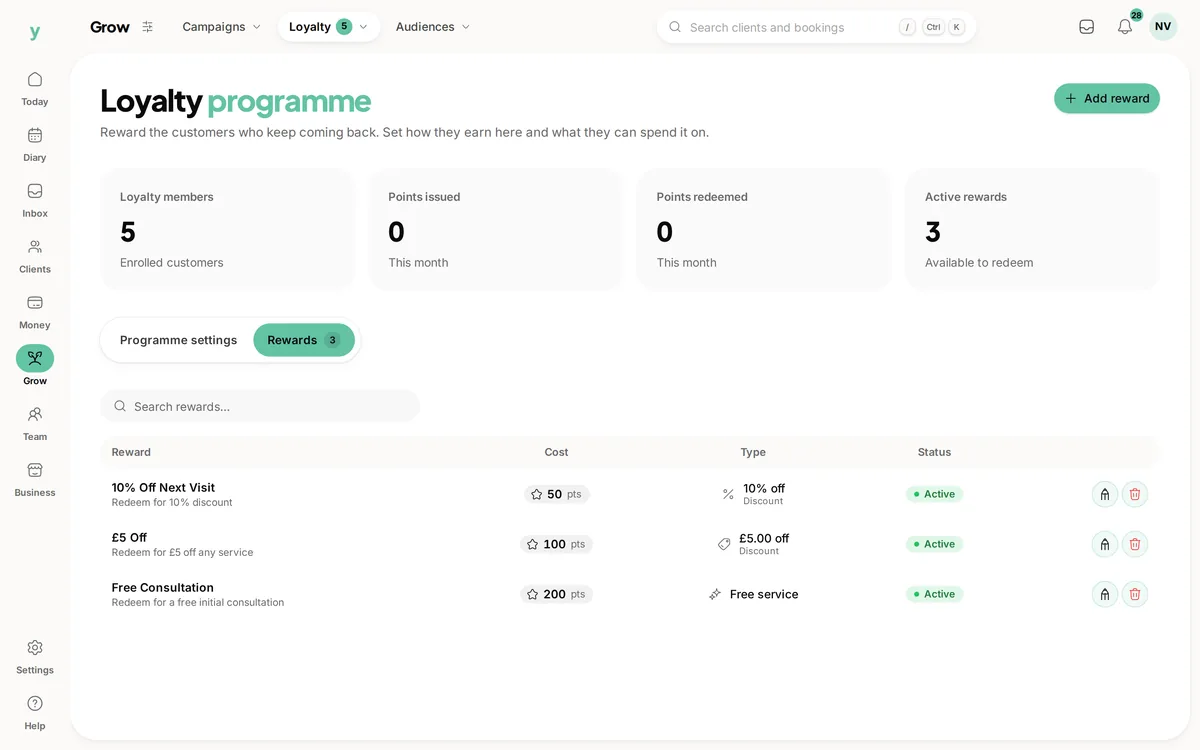Image resolution: width=1200 pixels, height=750 pixels.
Task: Open the Money section
Action: coord(35,312)
